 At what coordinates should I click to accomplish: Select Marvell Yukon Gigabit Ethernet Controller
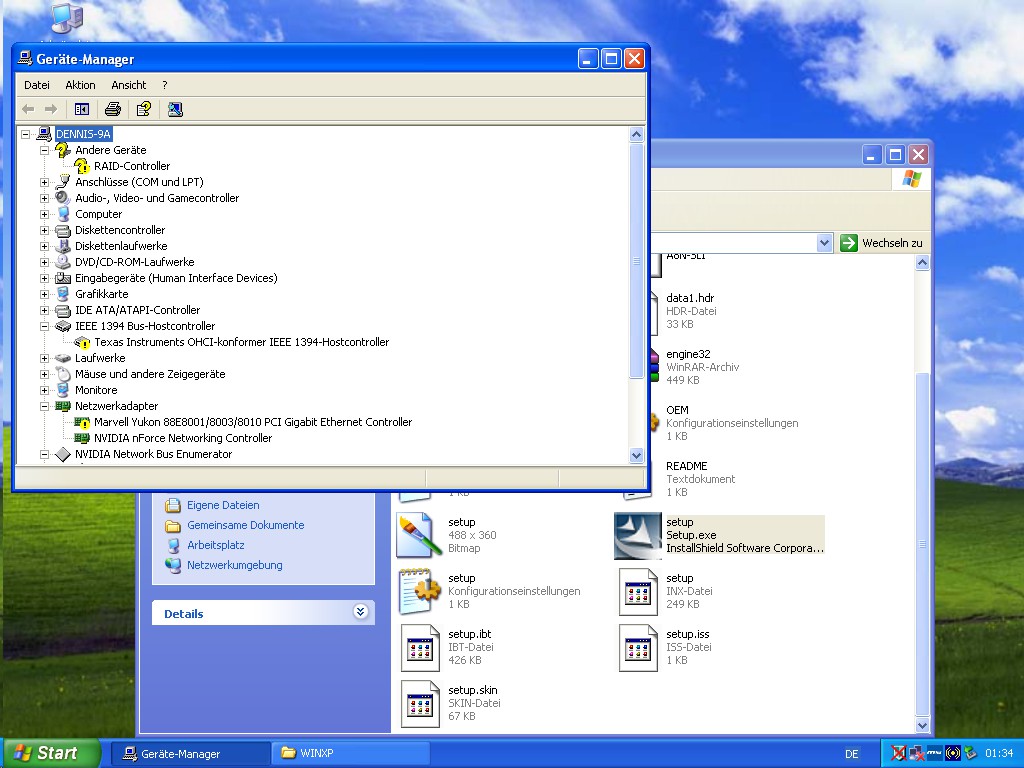point(253,422)
